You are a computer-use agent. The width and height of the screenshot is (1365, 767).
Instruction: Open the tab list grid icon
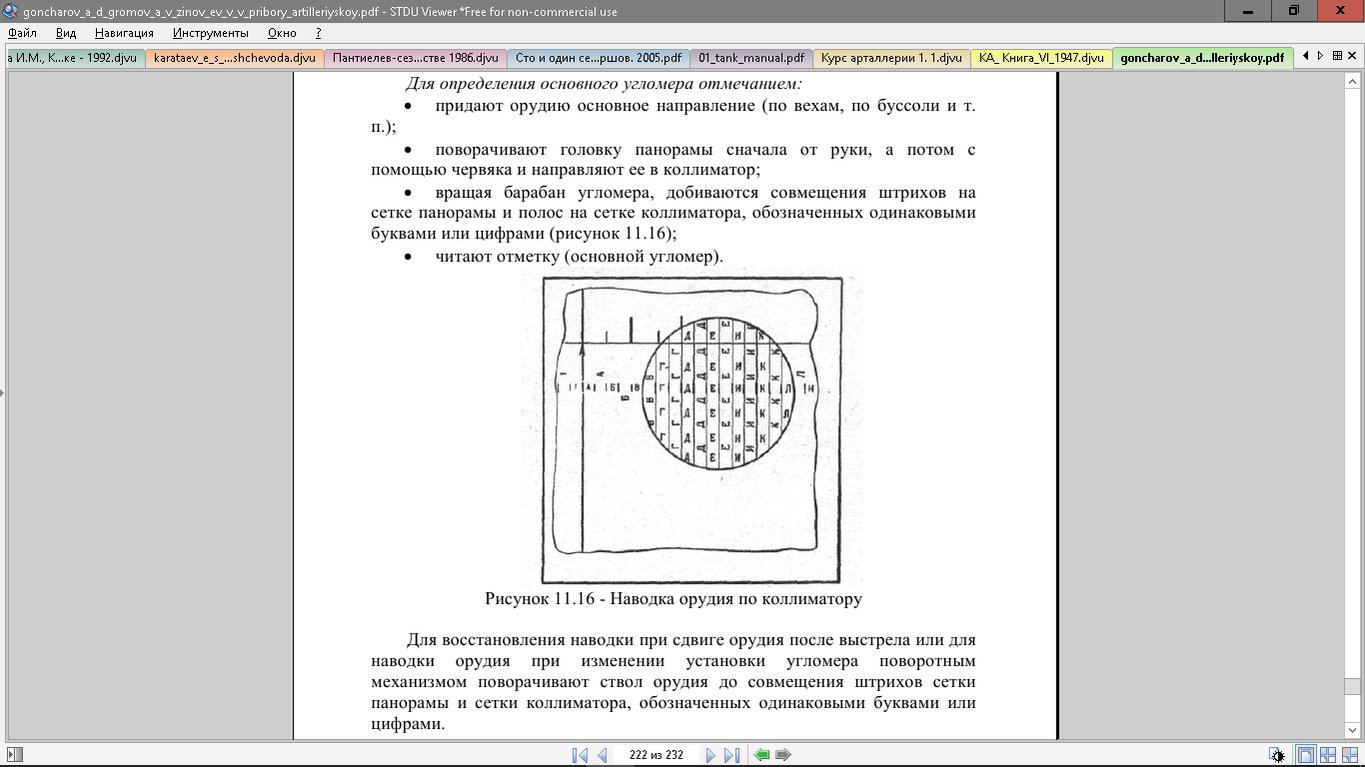(1338, 56)
